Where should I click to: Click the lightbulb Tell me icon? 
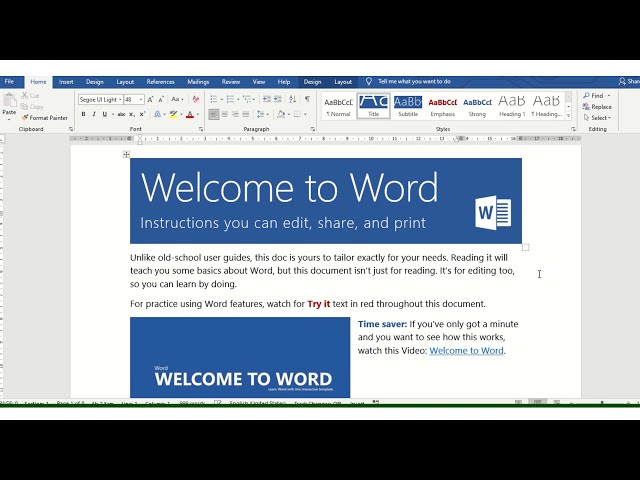[x=369, y=82]
